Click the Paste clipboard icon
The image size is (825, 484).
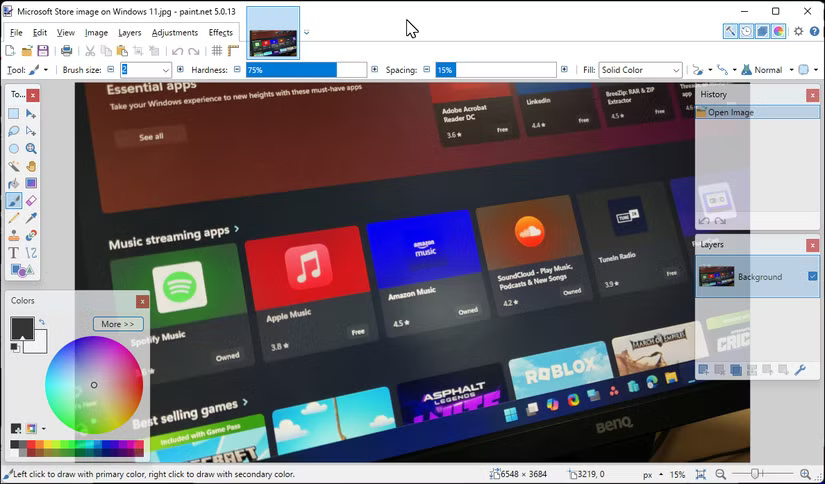click(122, 51)
